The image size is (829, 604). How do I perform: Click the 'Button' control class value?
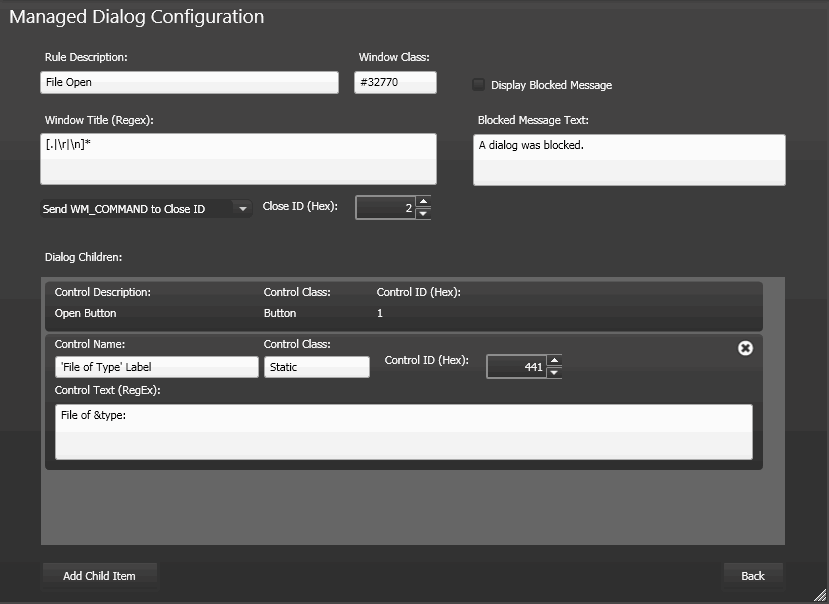[280, 313]
